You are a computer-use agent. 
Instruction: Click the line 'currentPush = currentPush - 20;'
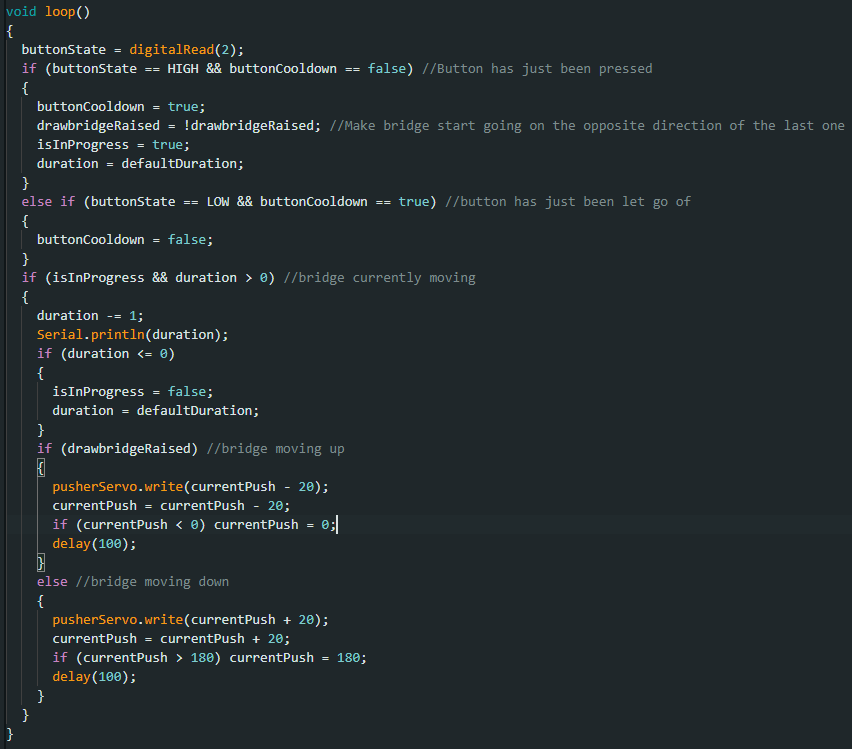171,505
